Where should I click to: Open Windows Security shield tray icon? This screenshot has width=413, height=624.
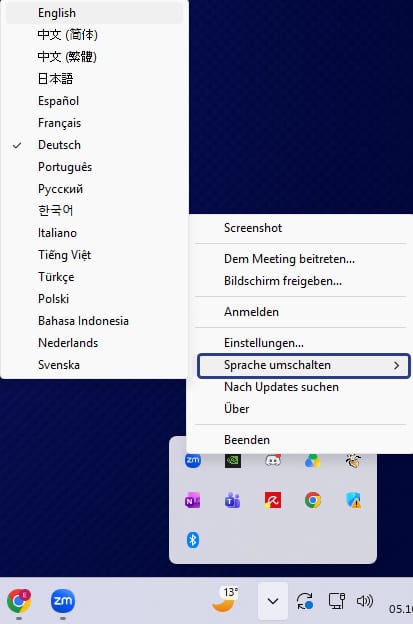point(353,501)
